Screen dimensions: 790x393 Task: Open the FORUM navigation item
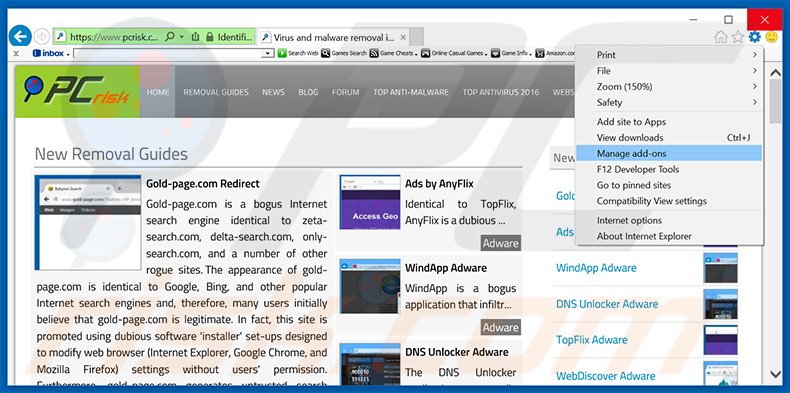point(345,92)
